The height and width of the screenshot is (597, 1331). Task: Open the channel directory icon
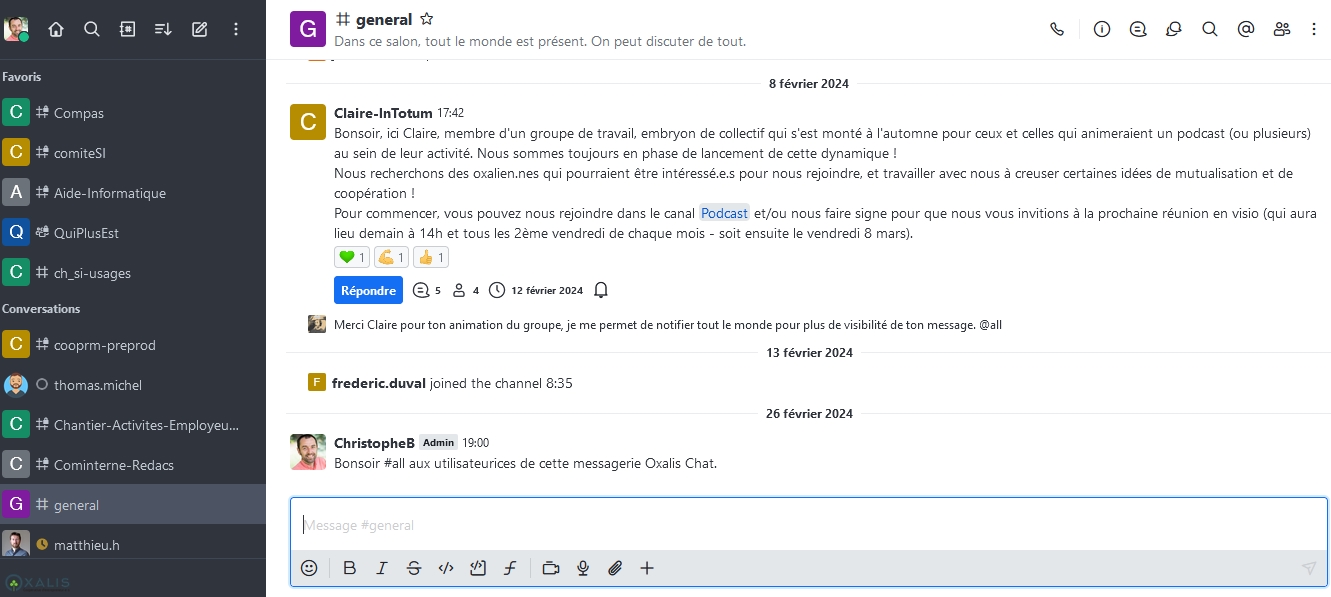pyautogui.click(x=128, y=30)
